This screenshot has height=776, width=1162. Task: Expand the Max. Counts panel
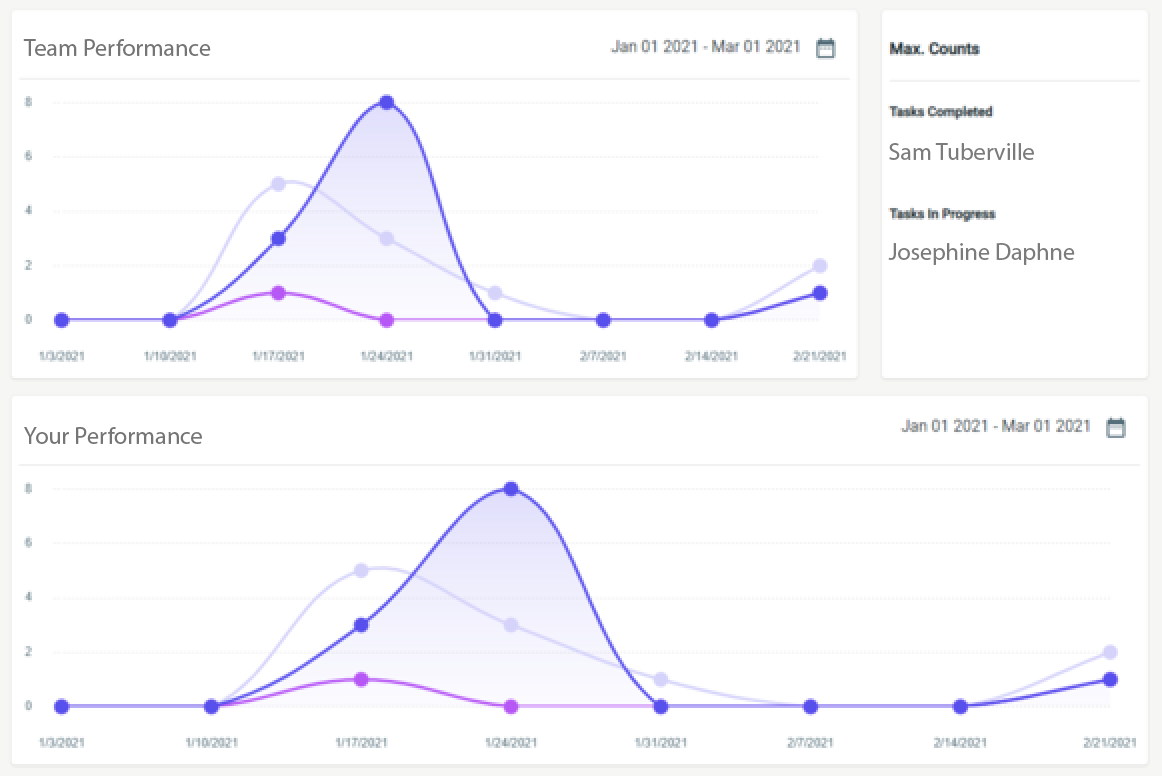point(934,48)
